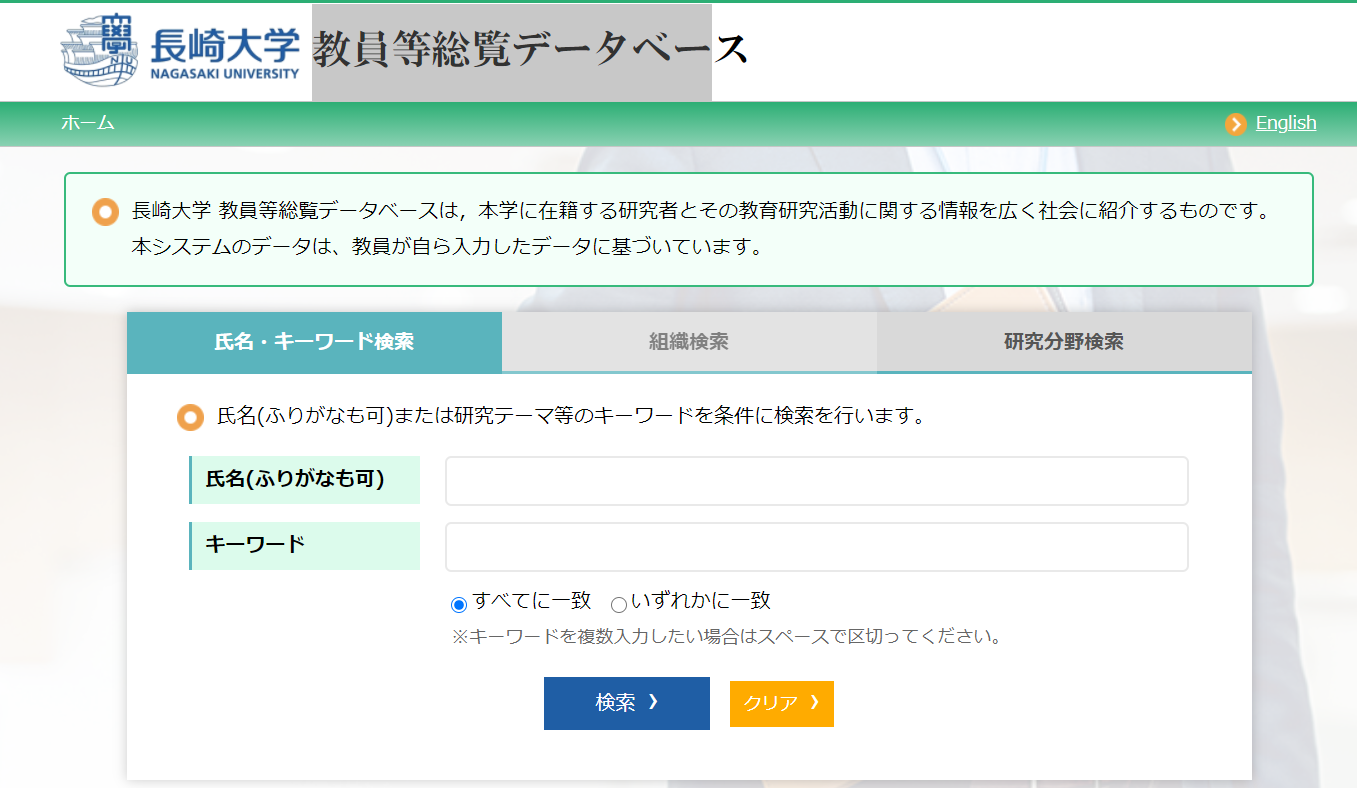Screen dimensions: 1357x788
Task: Open the 研究分野検索 tab
Action: [x=1063, y=342]
